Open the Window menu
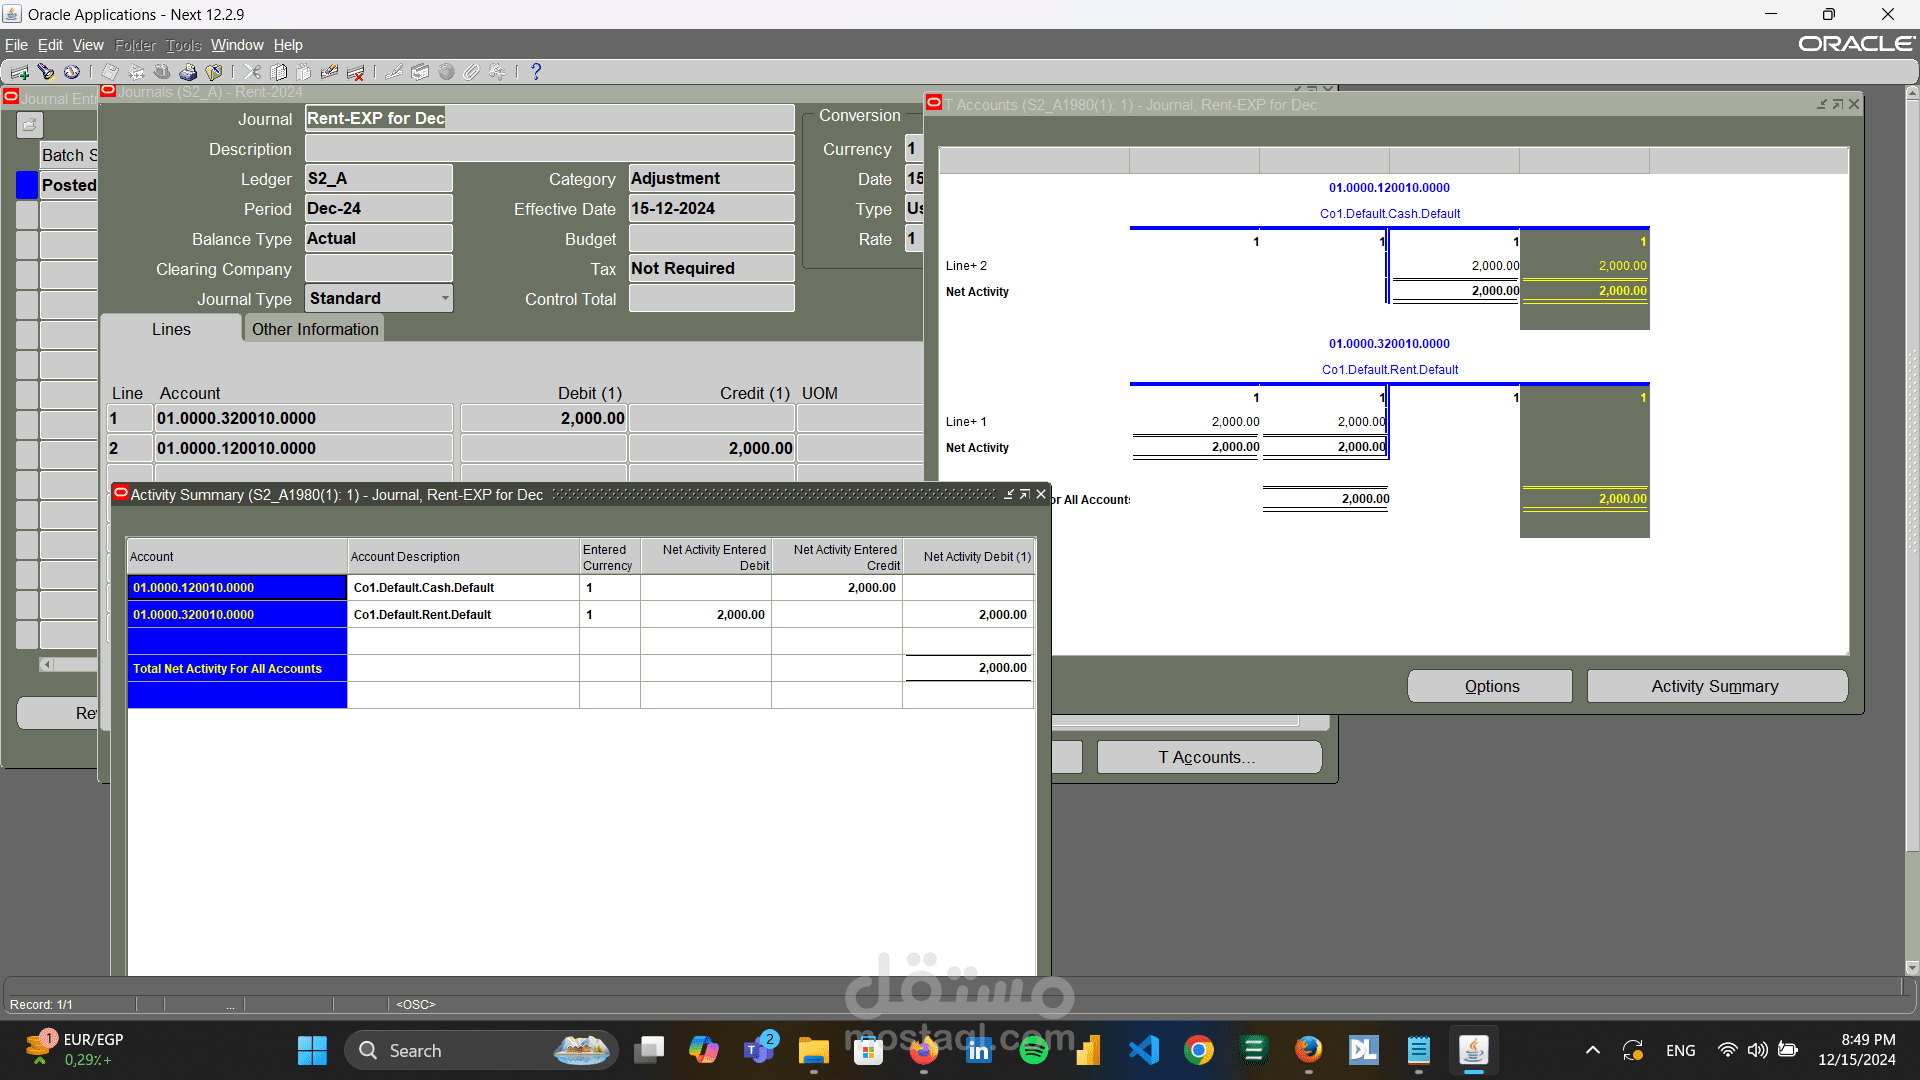1920x1080 pixels. [237, 45]
